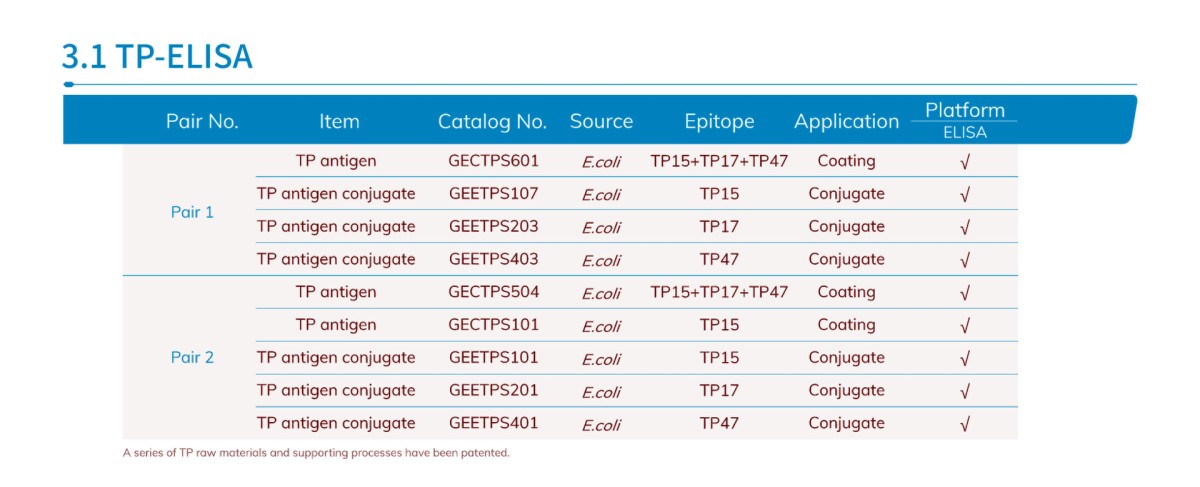Click the Catalog No. column header
Viewport: 1200px width, 487px height.
492,122
